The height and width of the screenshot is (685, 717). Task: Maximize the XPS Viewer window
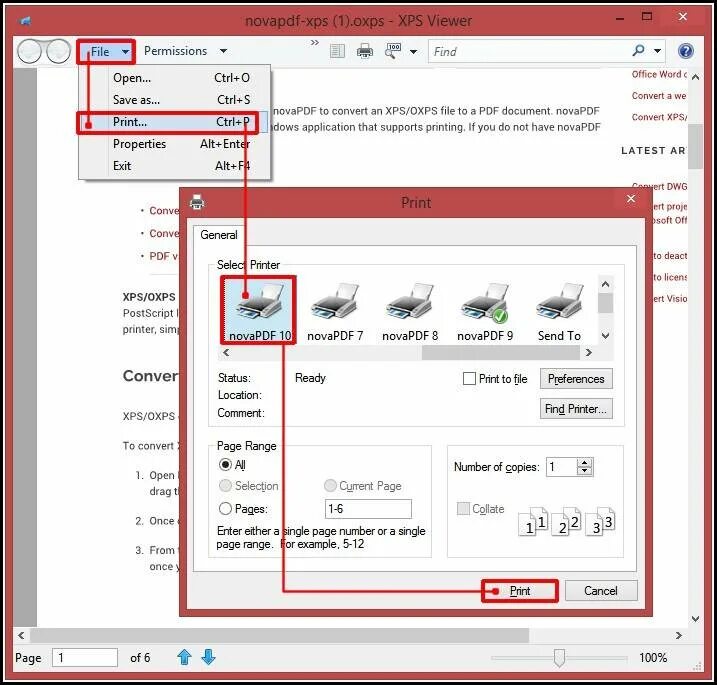coord(647,17)
